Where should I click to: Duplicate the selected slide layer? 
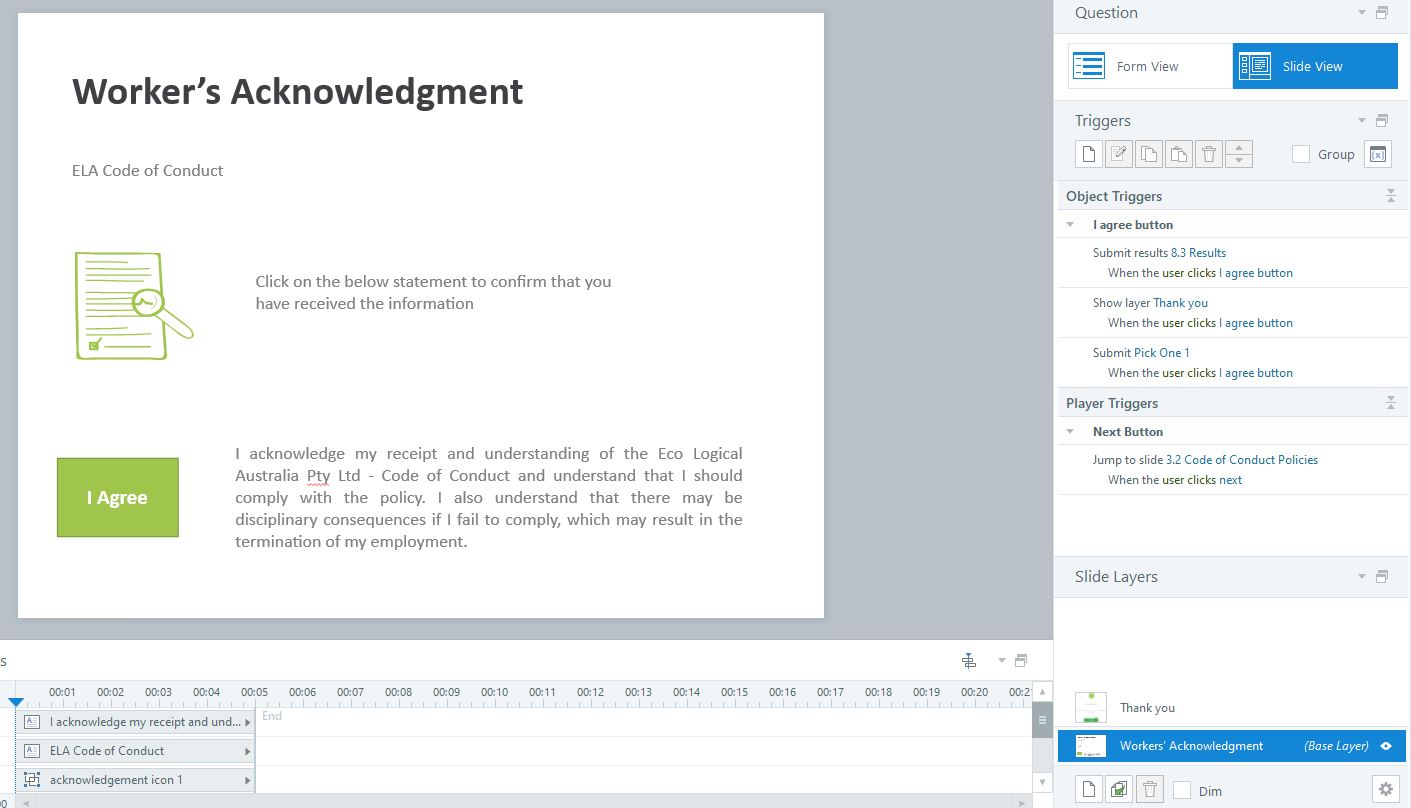[x=1119, y=789]
